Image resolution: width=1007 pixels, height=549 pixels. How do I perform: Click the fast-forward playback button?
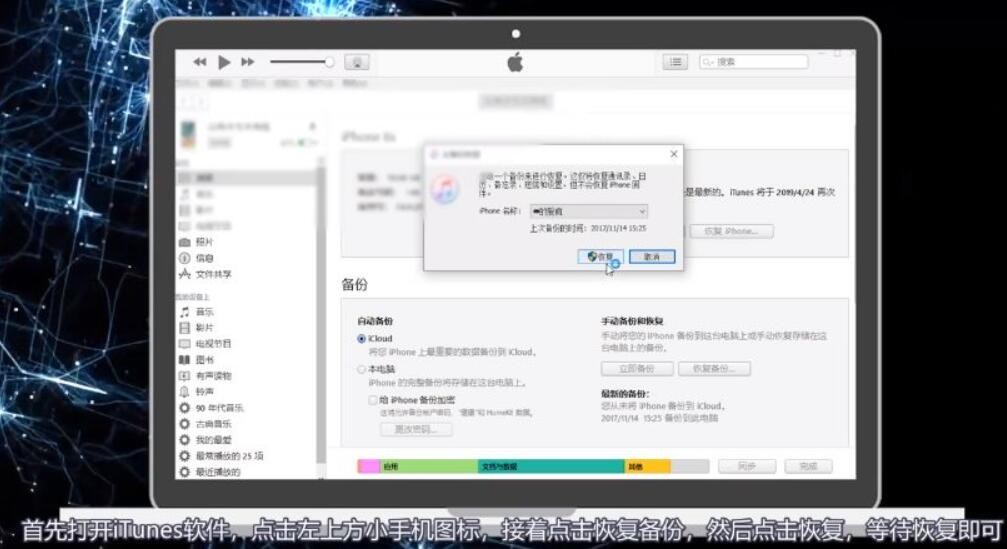(247, 62)
